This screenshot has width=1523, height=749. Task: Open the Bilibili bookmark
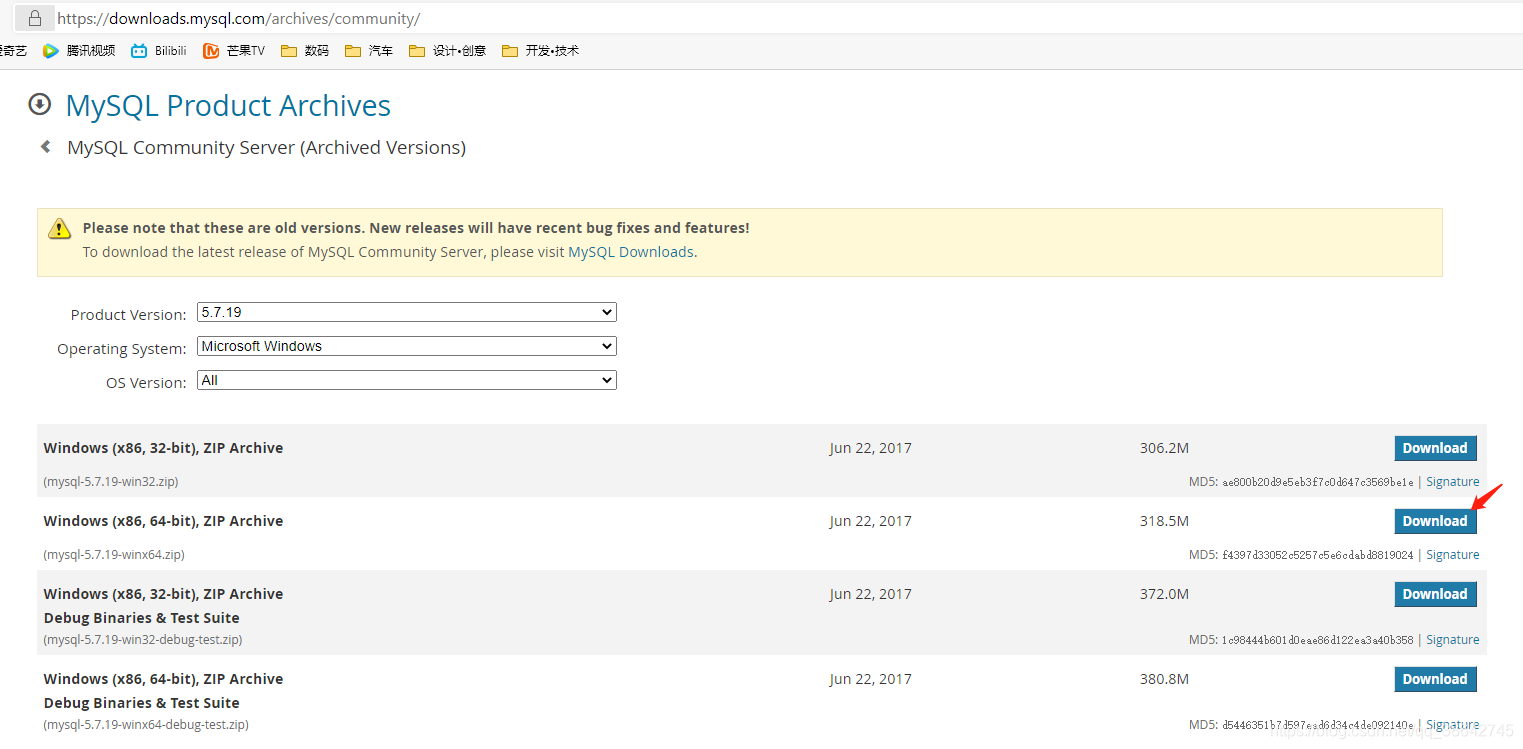(x=159, y=50)
